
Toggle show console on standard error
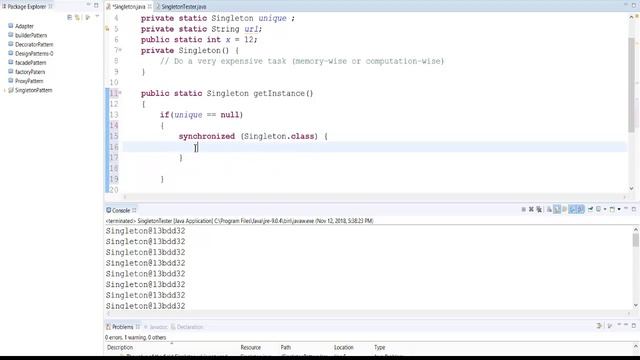(x=580, y=209)
